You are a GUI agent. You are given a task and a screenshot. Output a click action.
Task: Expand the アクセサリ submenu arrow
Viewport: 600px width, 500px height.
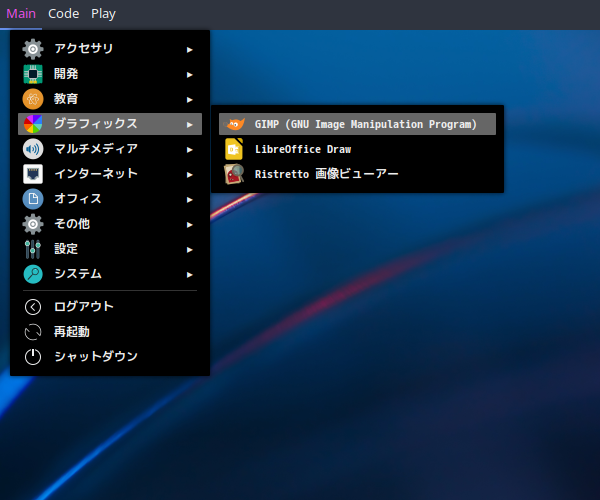pyautogui.click(x=189, y=49)
